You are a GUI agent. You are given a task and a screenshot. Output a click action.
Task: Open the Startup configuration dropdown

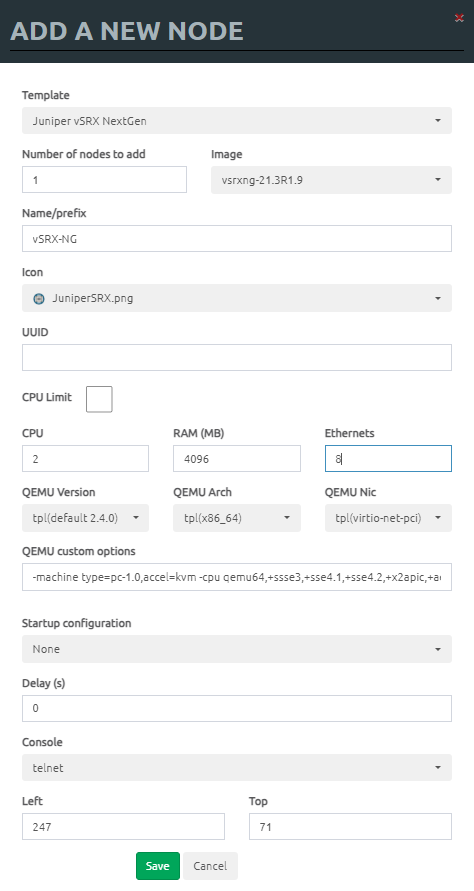[237, 649]
